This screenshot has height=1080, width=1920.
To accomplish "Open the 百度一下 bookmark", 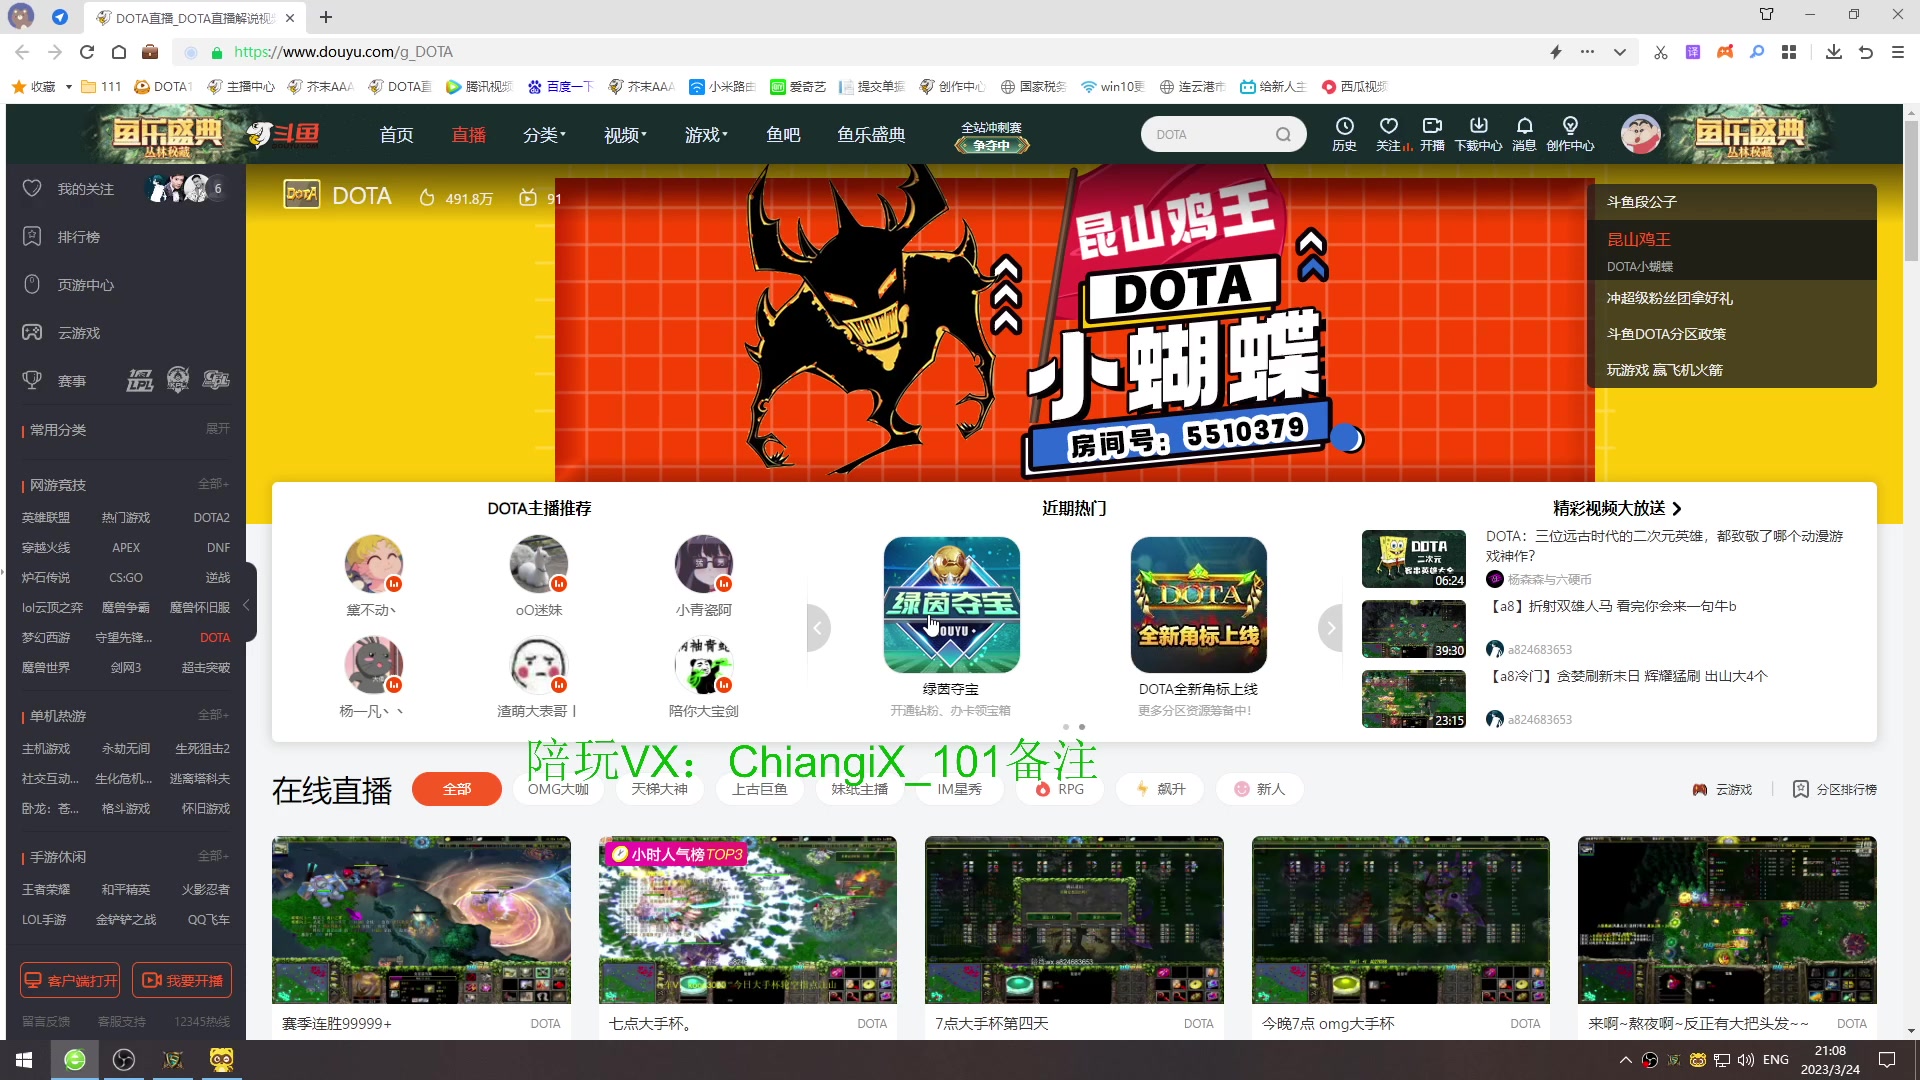I will click(x=561, y=87).
